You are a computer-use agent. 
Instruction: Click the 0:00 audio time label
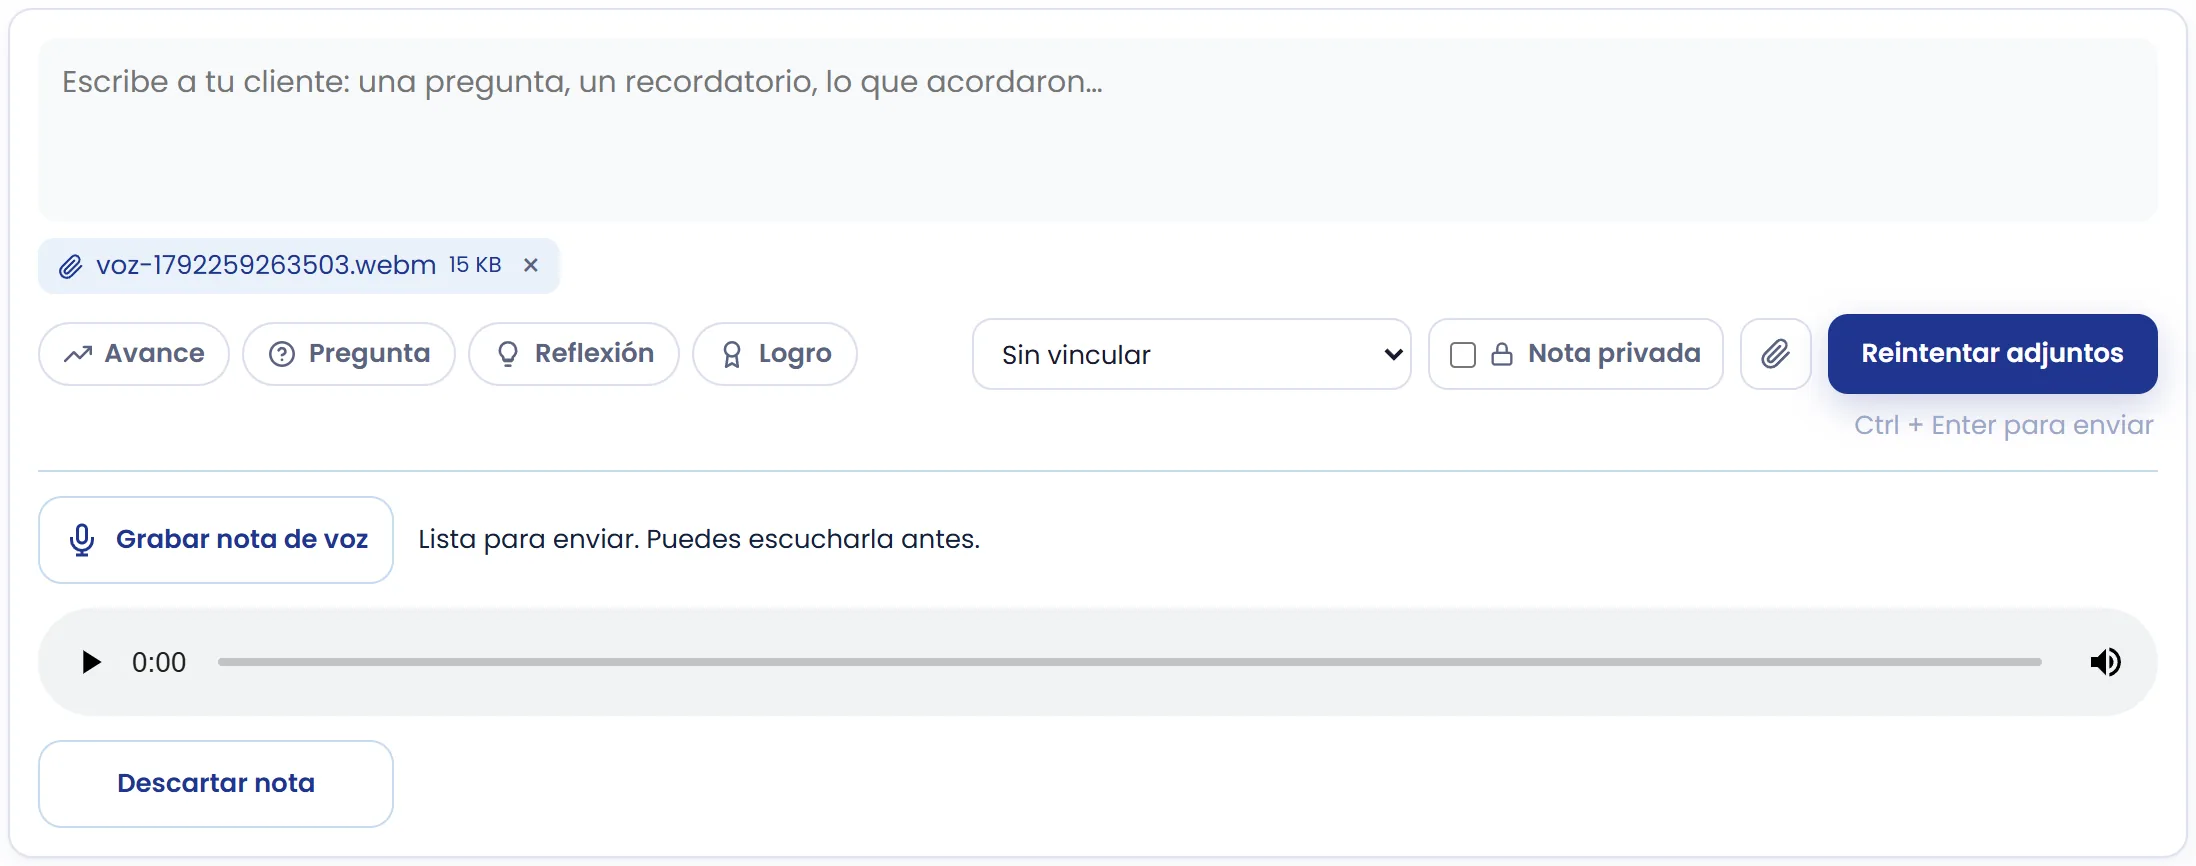coord(159,662)
